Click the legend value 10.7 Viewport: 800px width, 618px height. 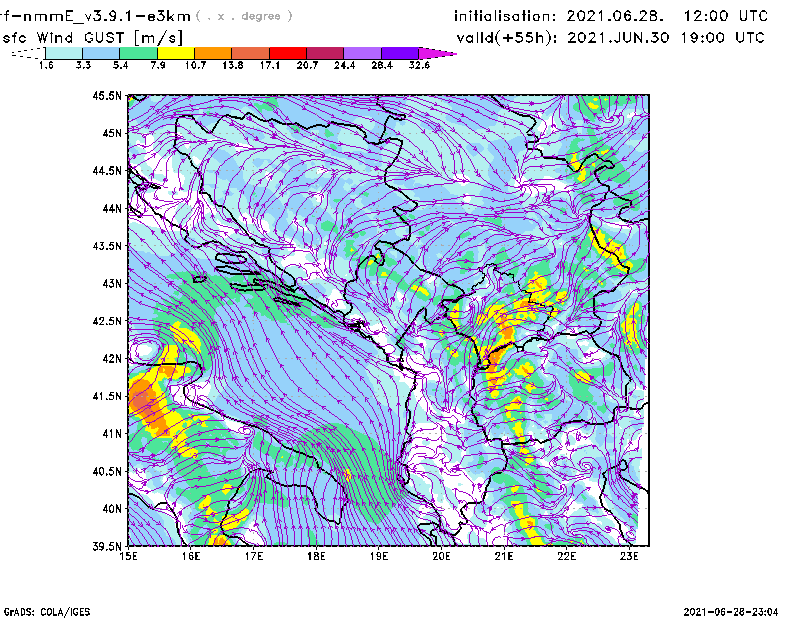(x=195, y=65)
